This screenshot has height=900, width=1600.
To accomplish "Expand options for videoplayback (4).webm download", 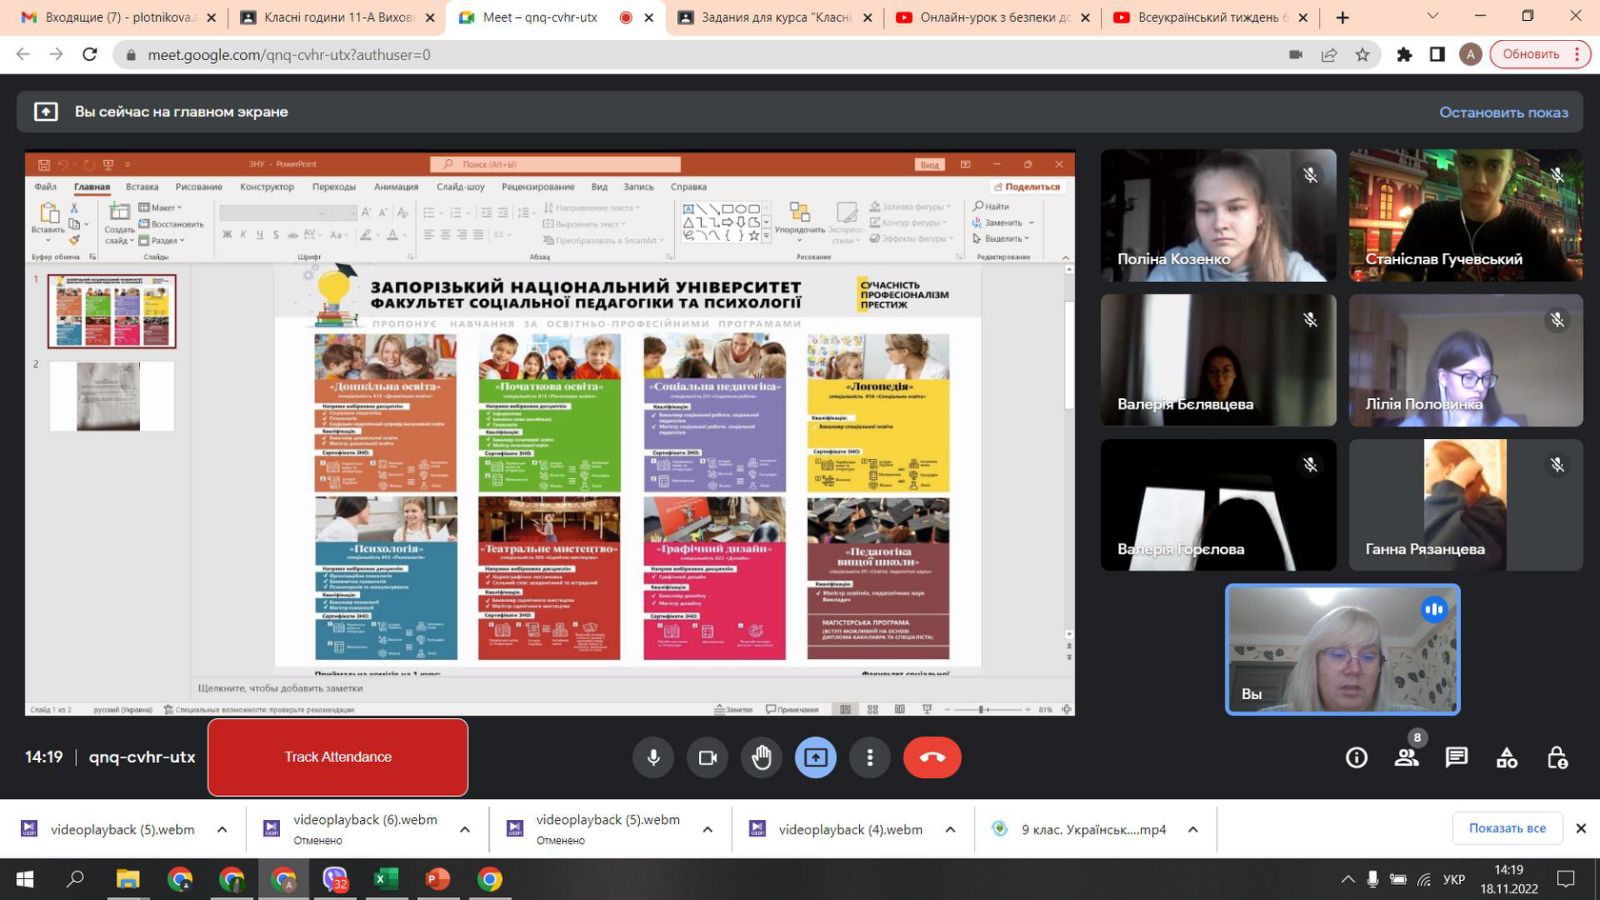I will click(950, 829).
